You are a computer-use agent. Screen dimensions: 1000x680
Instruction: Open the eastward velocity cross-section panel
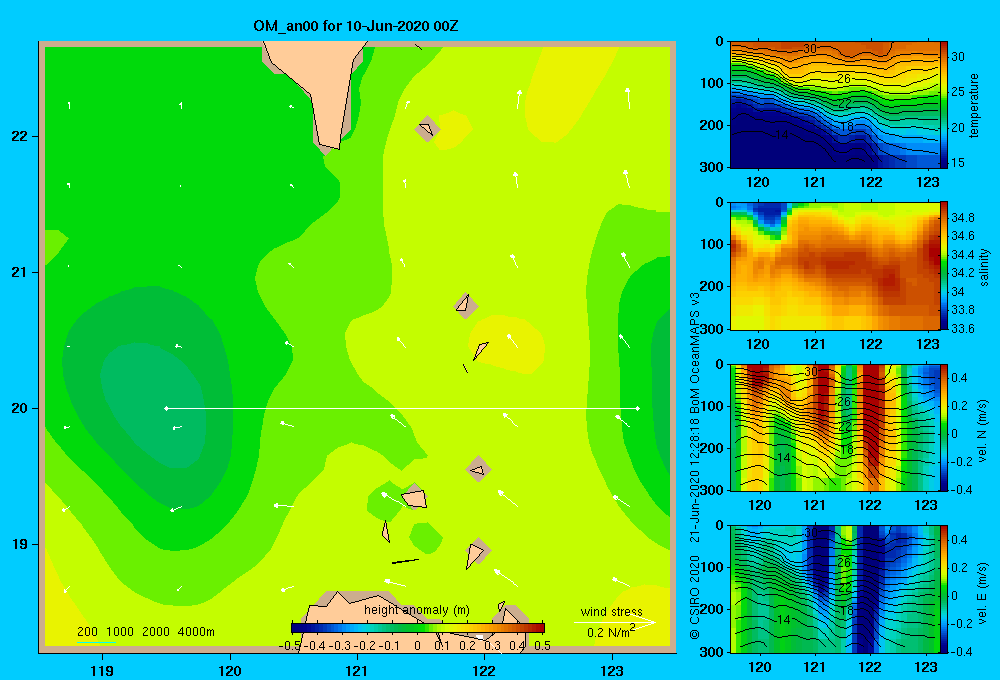[834, 589]
